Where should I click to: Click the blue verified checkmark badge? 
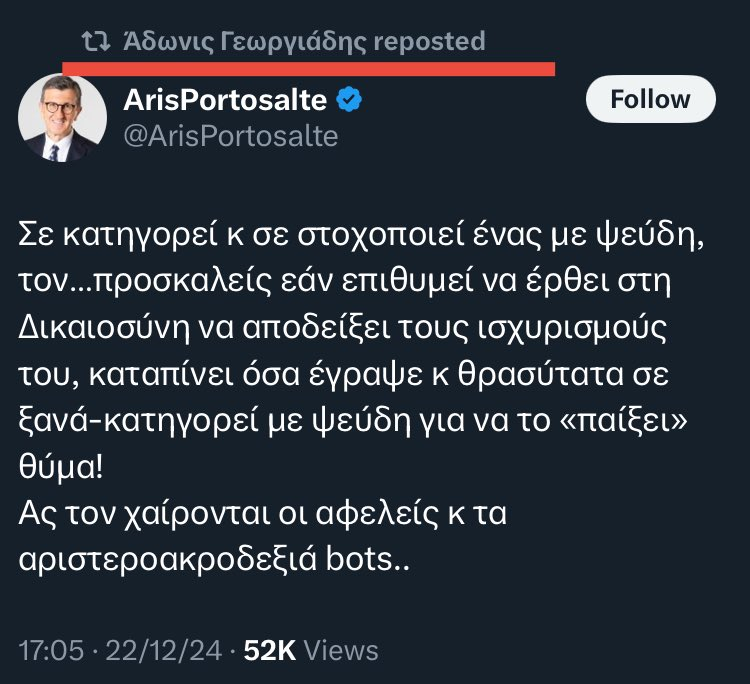pyautogui.click(x=348, y=100)
